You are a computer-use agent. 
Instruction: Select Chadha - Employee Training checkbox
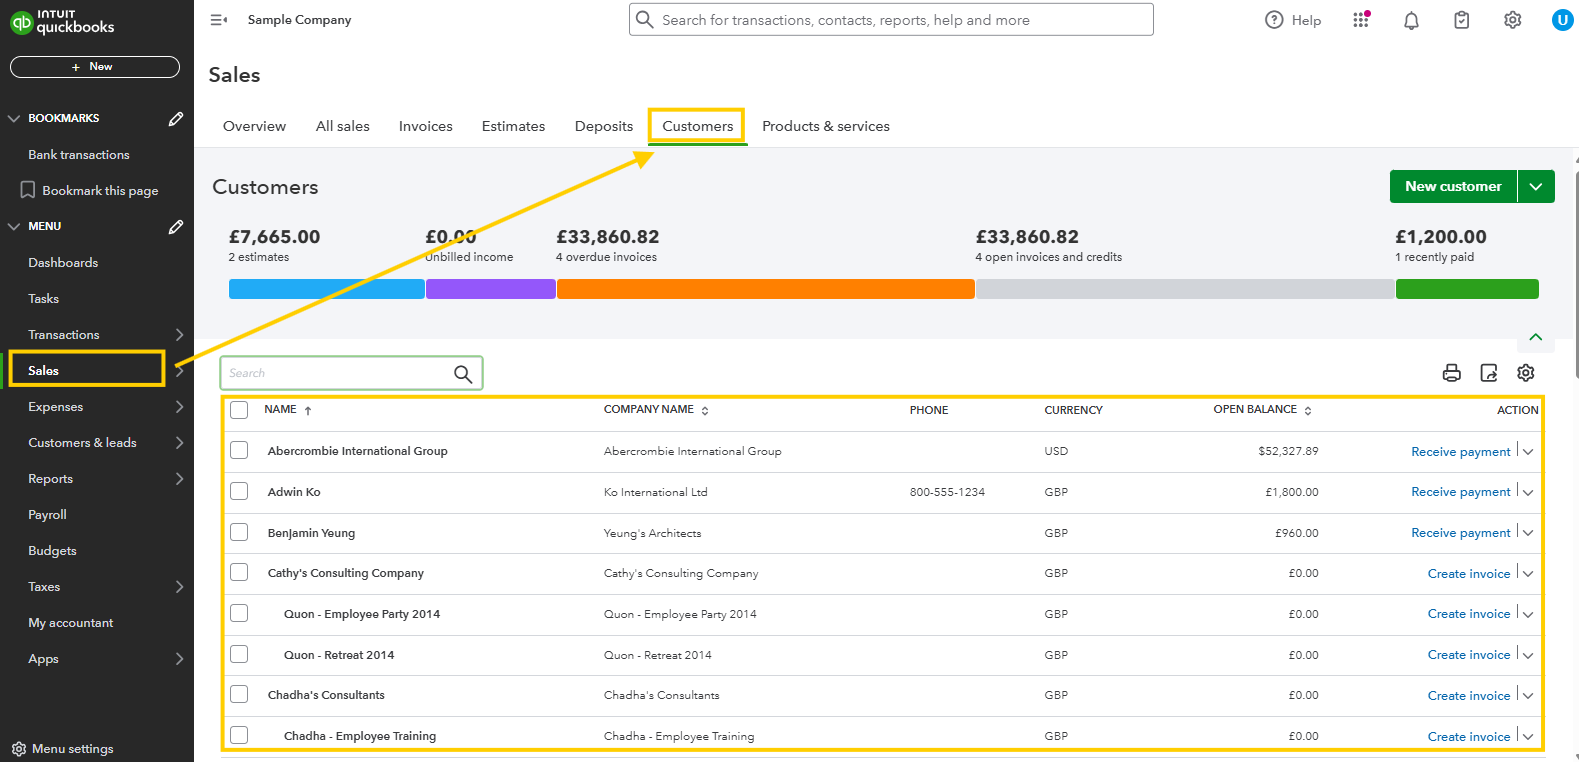click(x=239, y=735)
